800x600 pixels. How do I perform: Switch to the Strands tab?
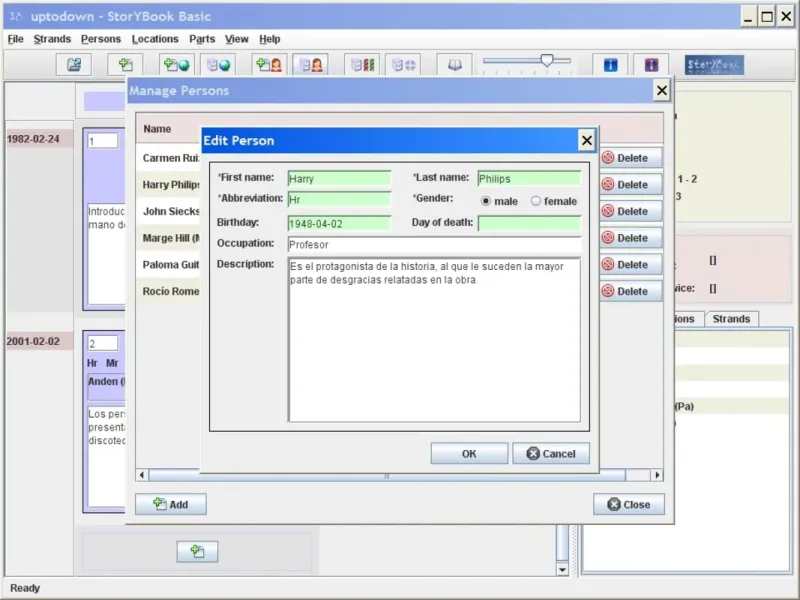pyautogui.click(x=731, y=319)
